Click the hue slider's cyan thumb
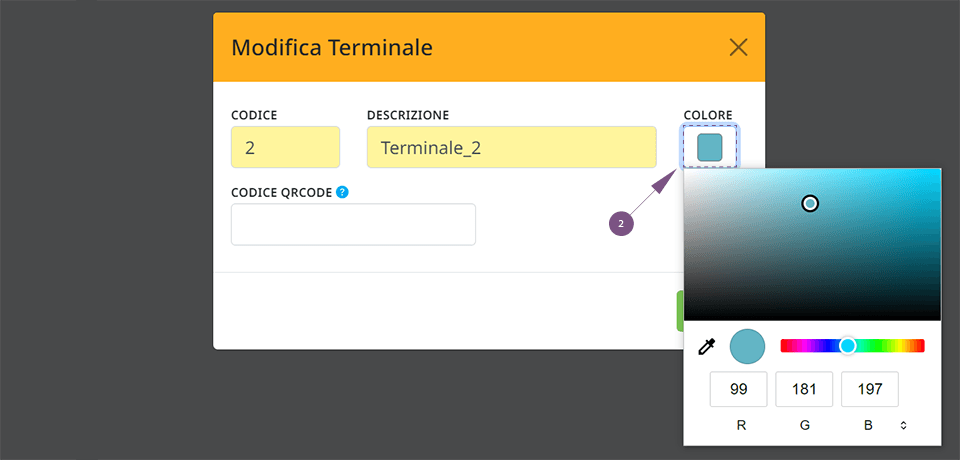 847,346
